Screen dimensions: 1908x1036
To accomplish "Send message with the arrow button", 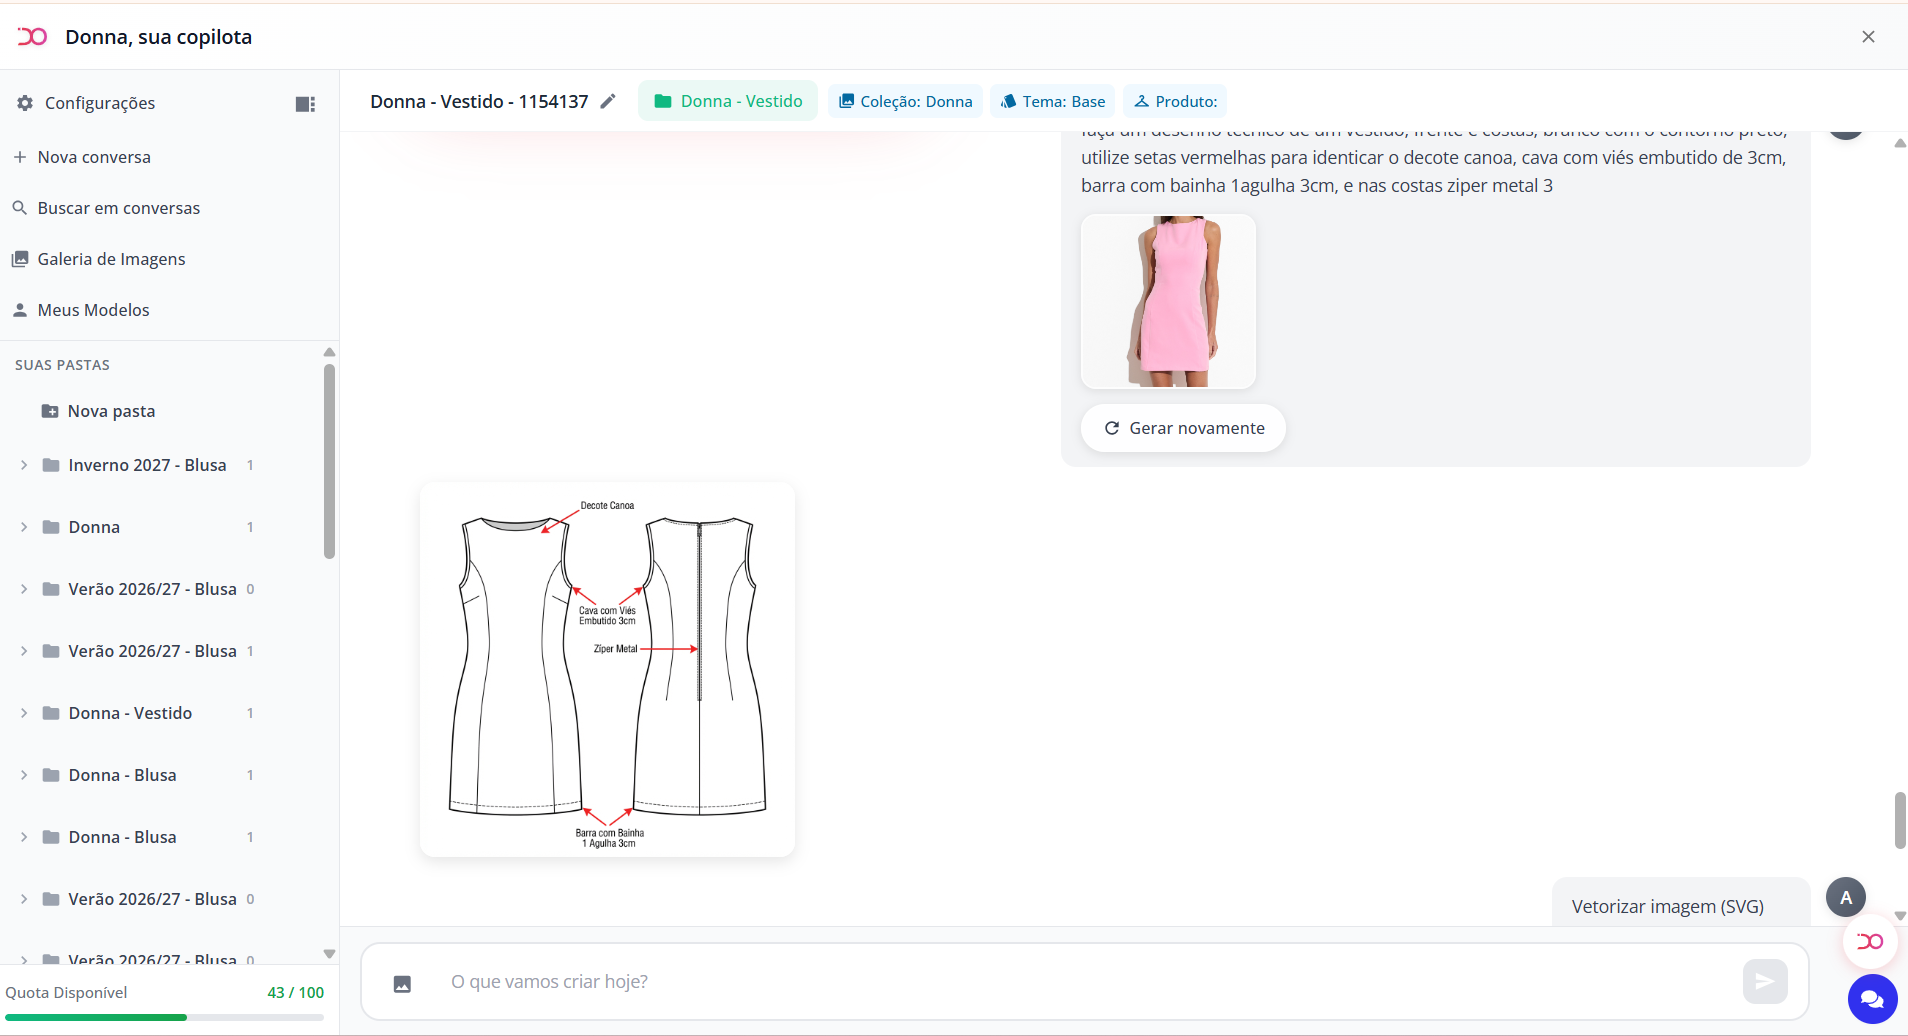I will tap(1765, 981).
